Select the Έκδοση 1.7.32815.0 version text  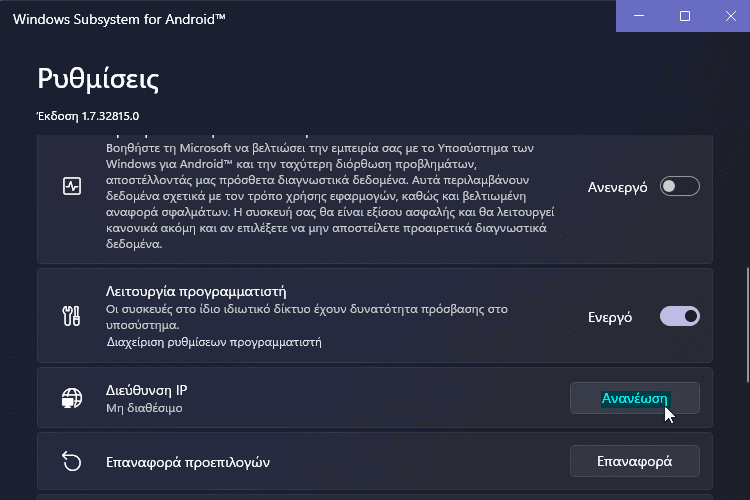click(88, 116)
